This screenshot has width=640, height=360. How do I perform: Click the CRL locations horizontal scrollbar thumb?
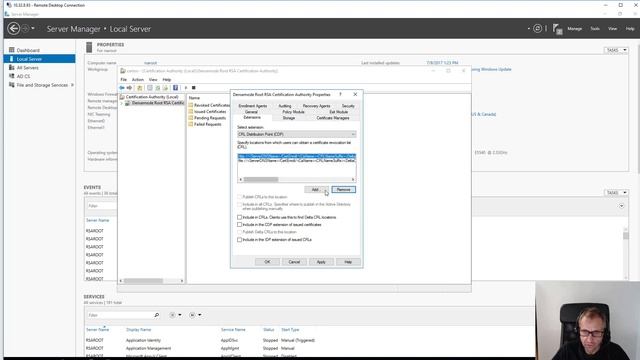tap(261, 180)
